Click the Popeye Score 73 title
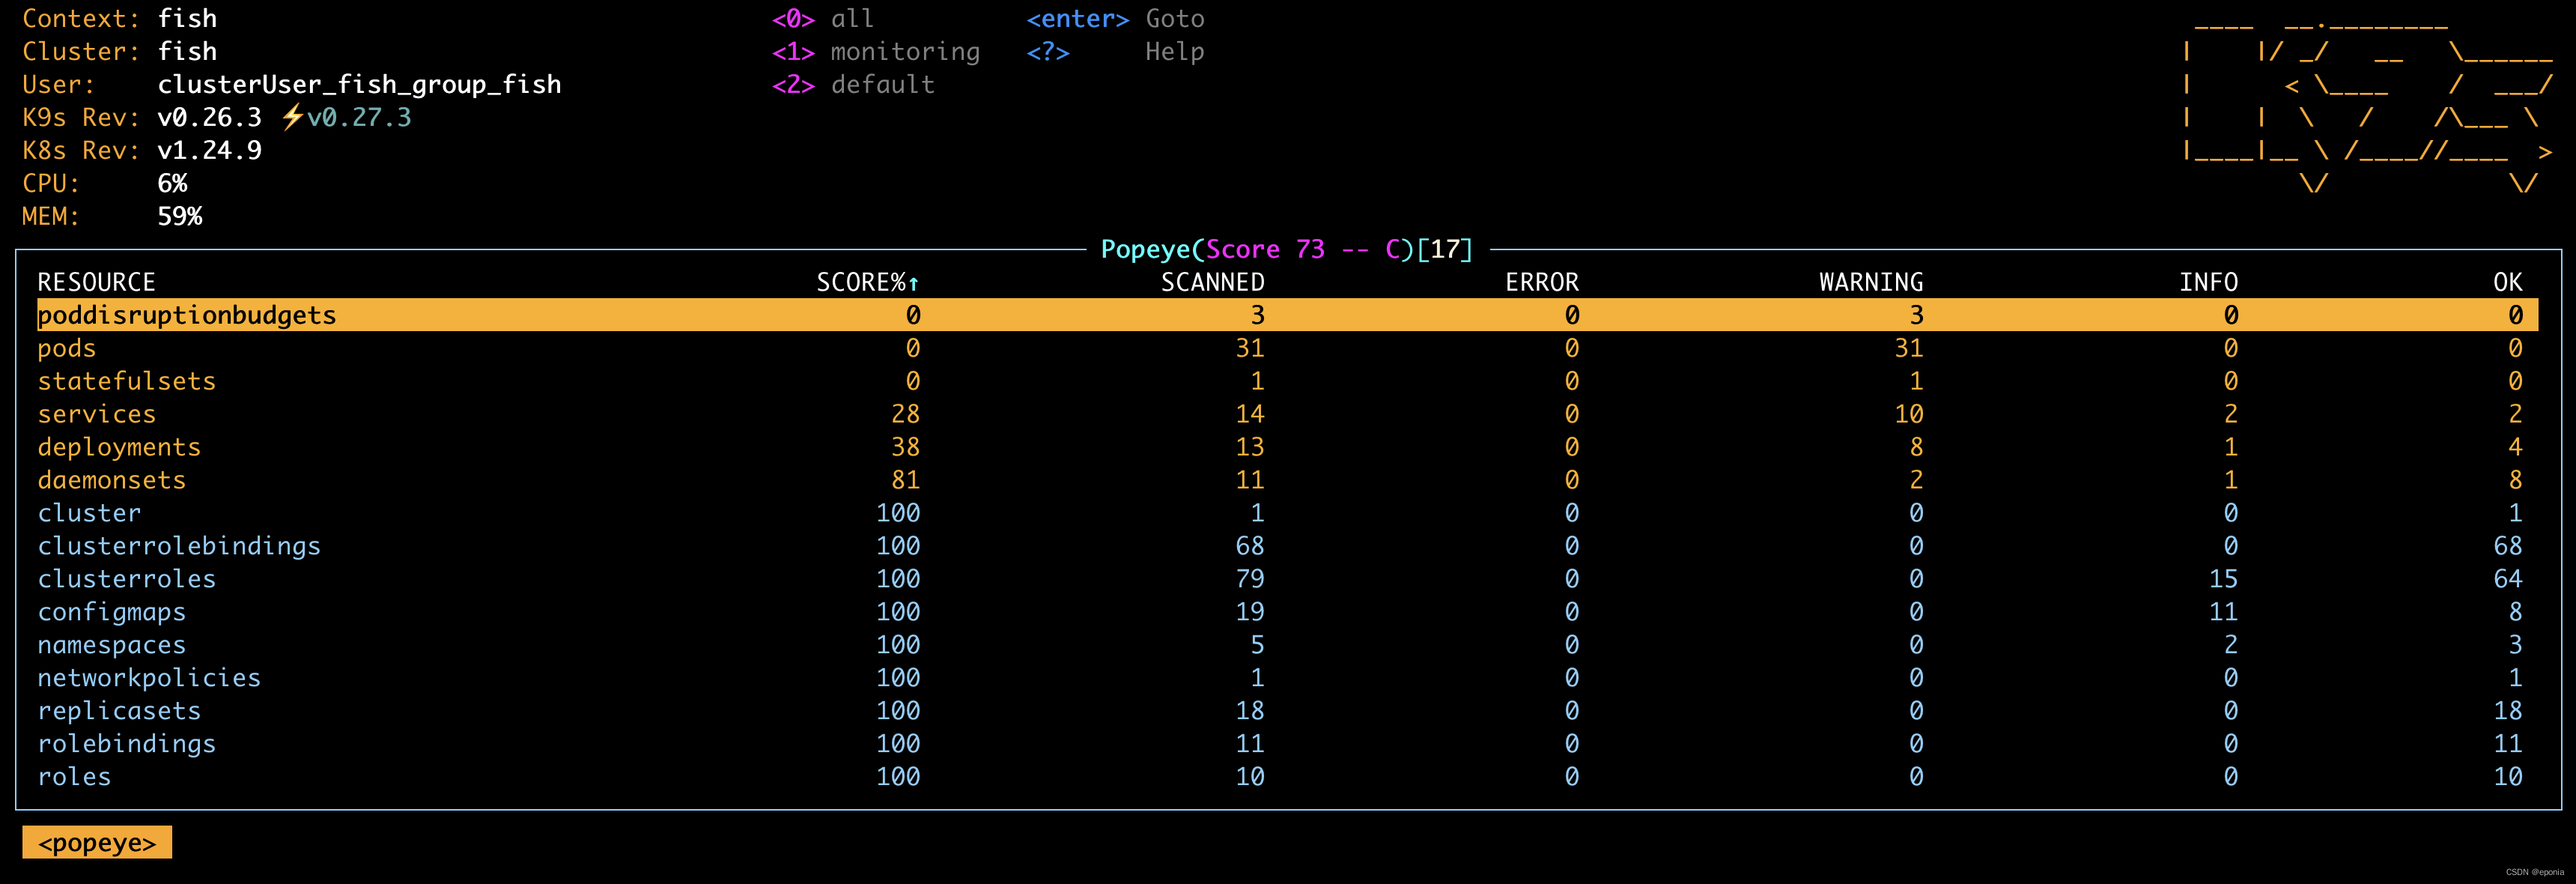Image resolution: width=2576 pixels, height=884 pixels. click(1286, 249)
